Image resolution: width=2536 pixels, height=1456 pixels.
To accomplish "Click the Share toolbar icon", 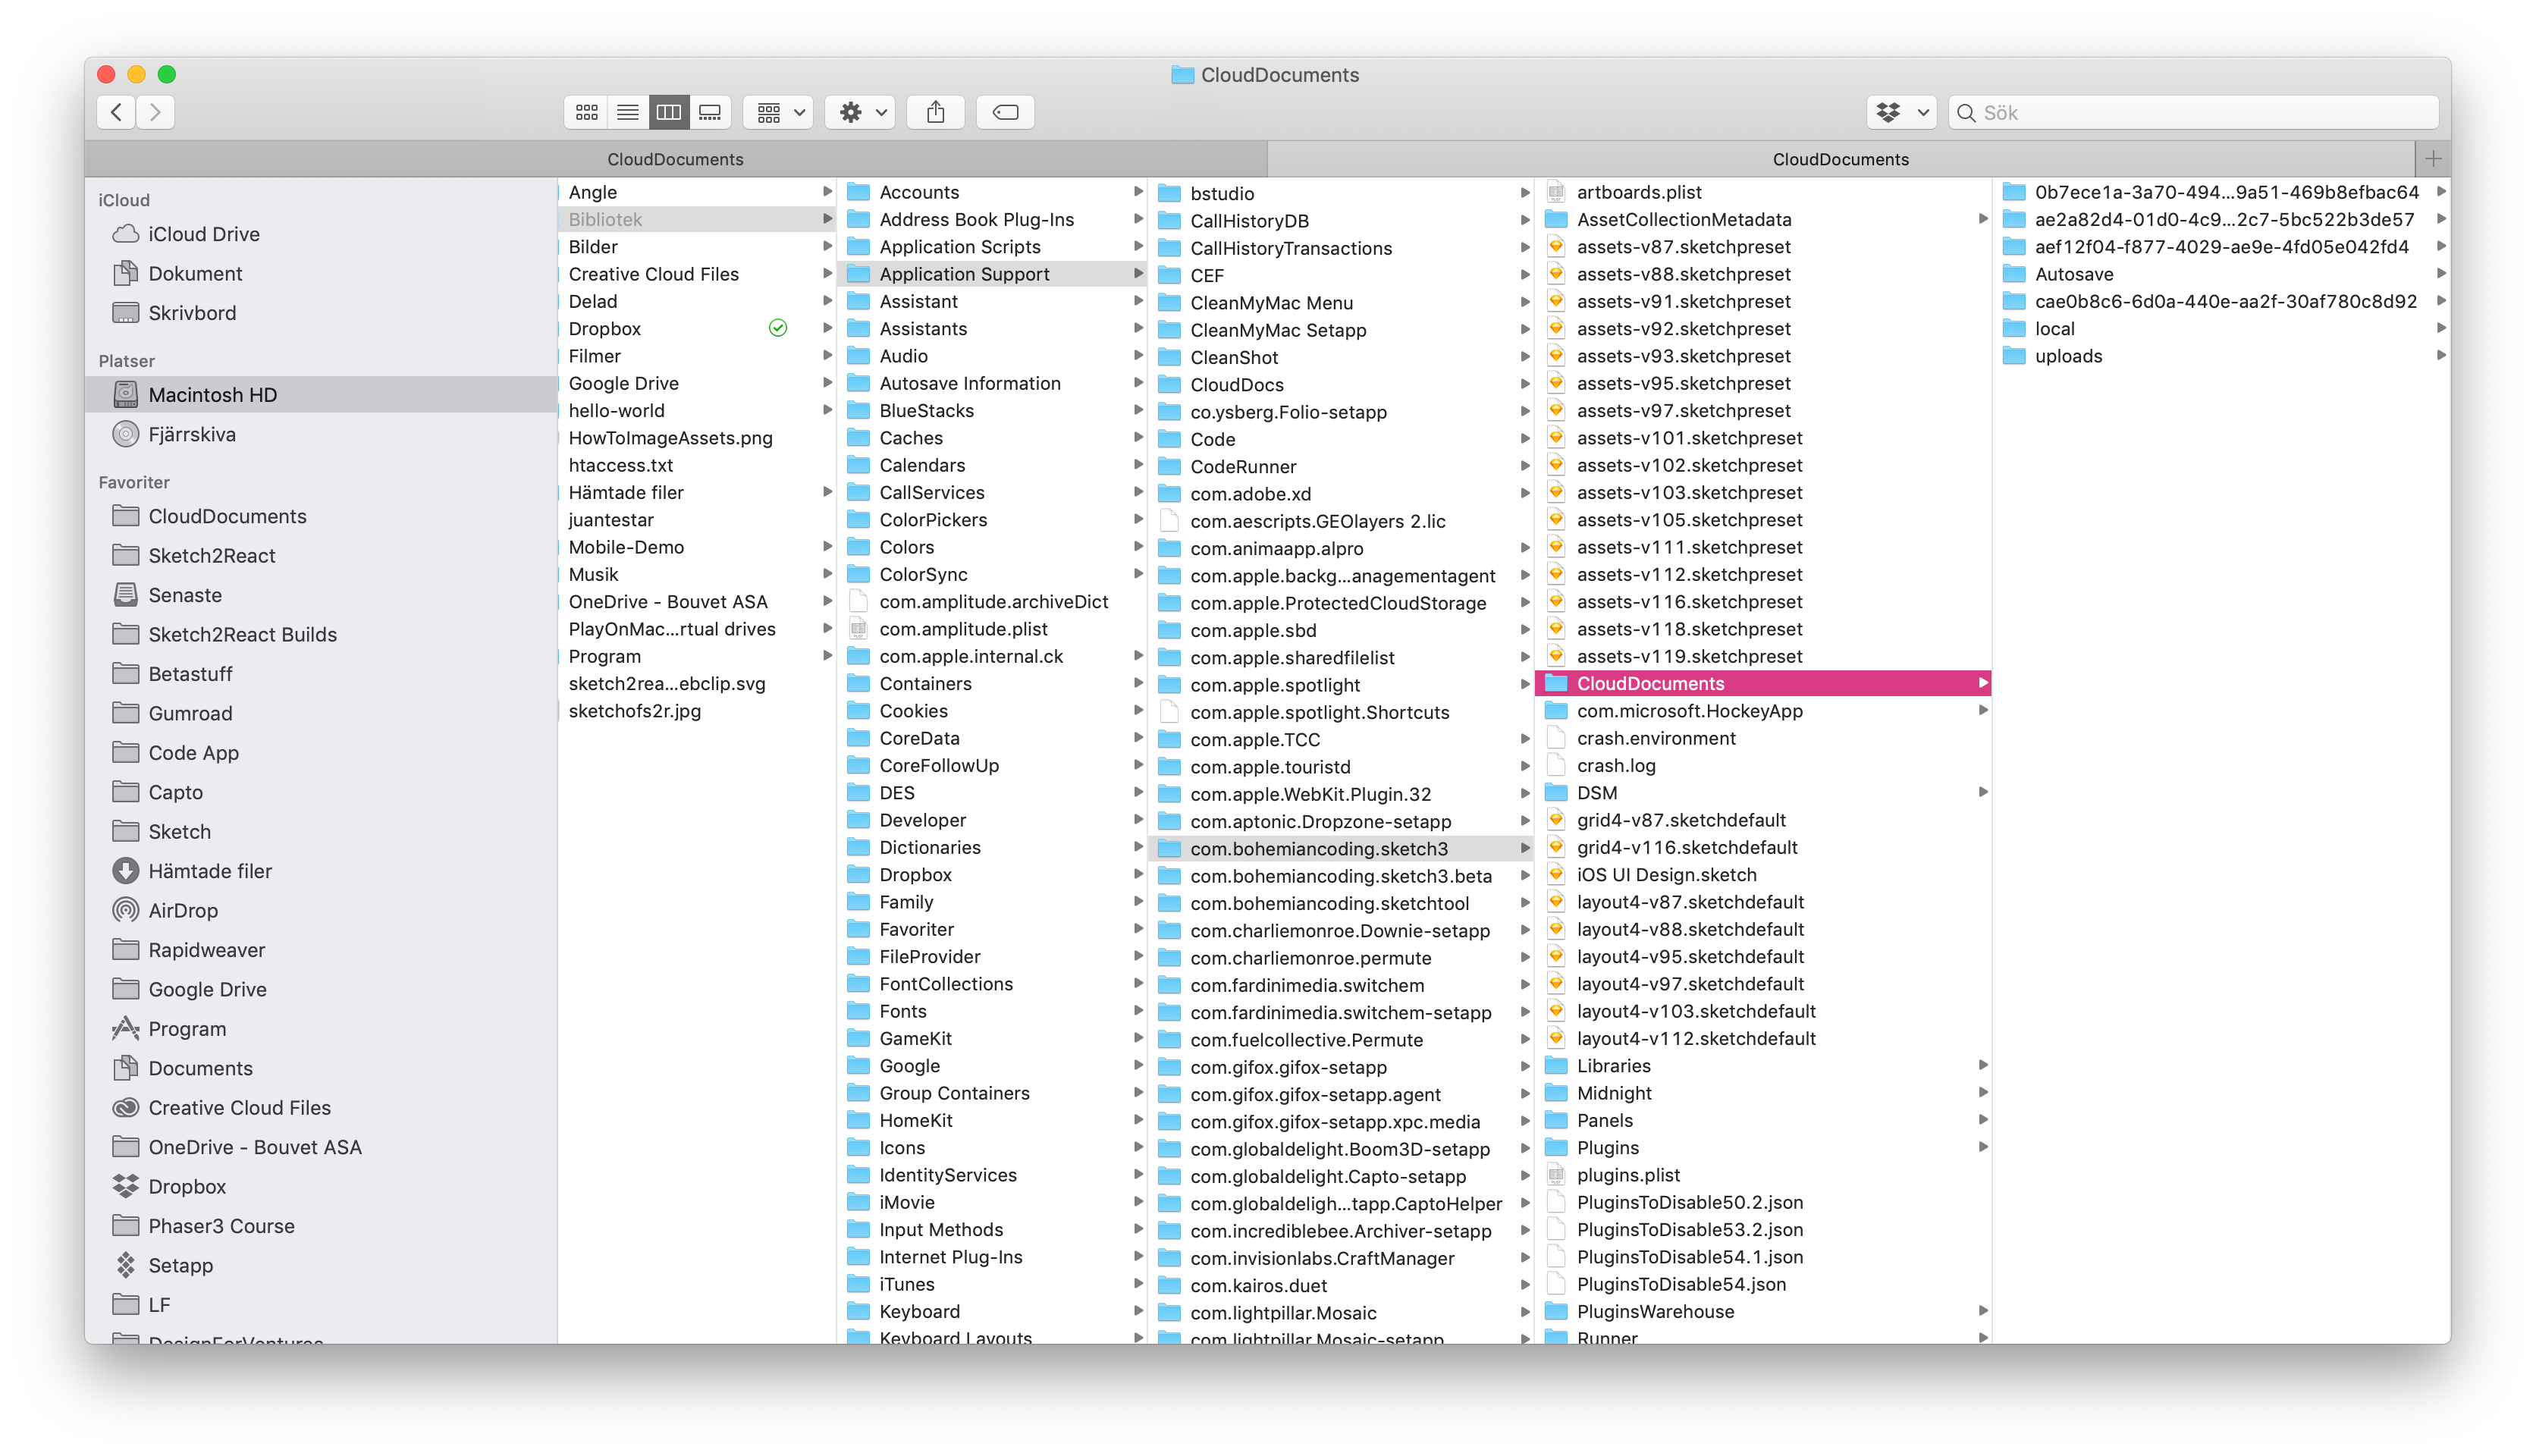I will click(x=935, y=112).
